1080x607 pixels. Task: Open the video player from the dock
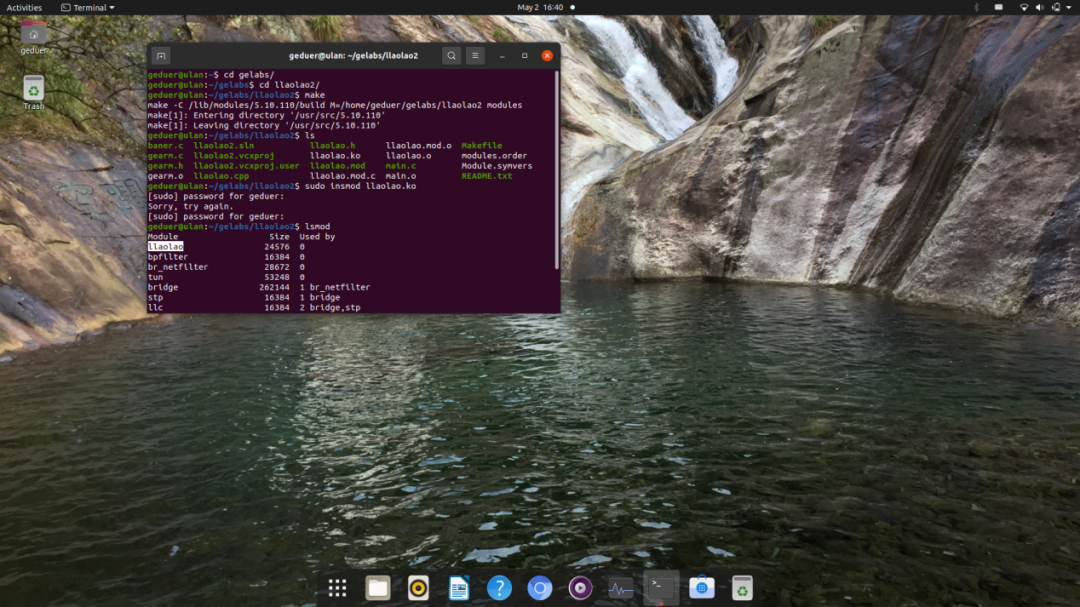(x=580, y=588)
